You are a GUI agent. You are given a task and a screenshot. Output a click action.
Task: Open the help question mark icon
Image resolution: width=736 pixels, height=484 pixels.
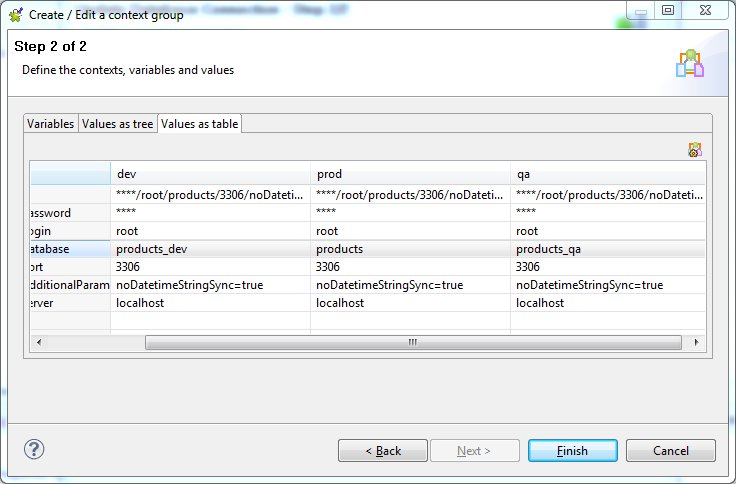[34, 449]
